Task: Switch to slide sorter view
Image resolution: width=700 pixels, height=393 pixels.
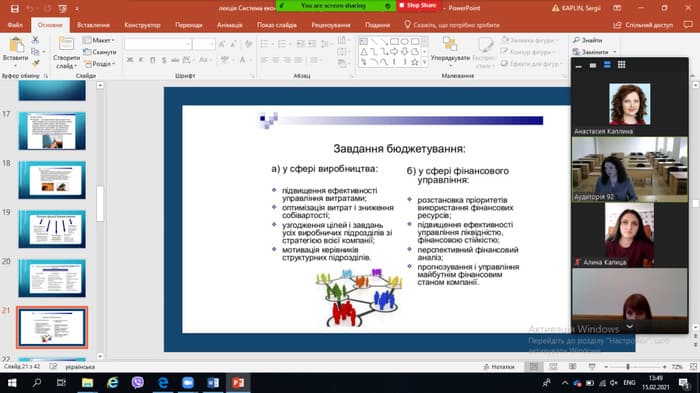Action: [553, 367]
